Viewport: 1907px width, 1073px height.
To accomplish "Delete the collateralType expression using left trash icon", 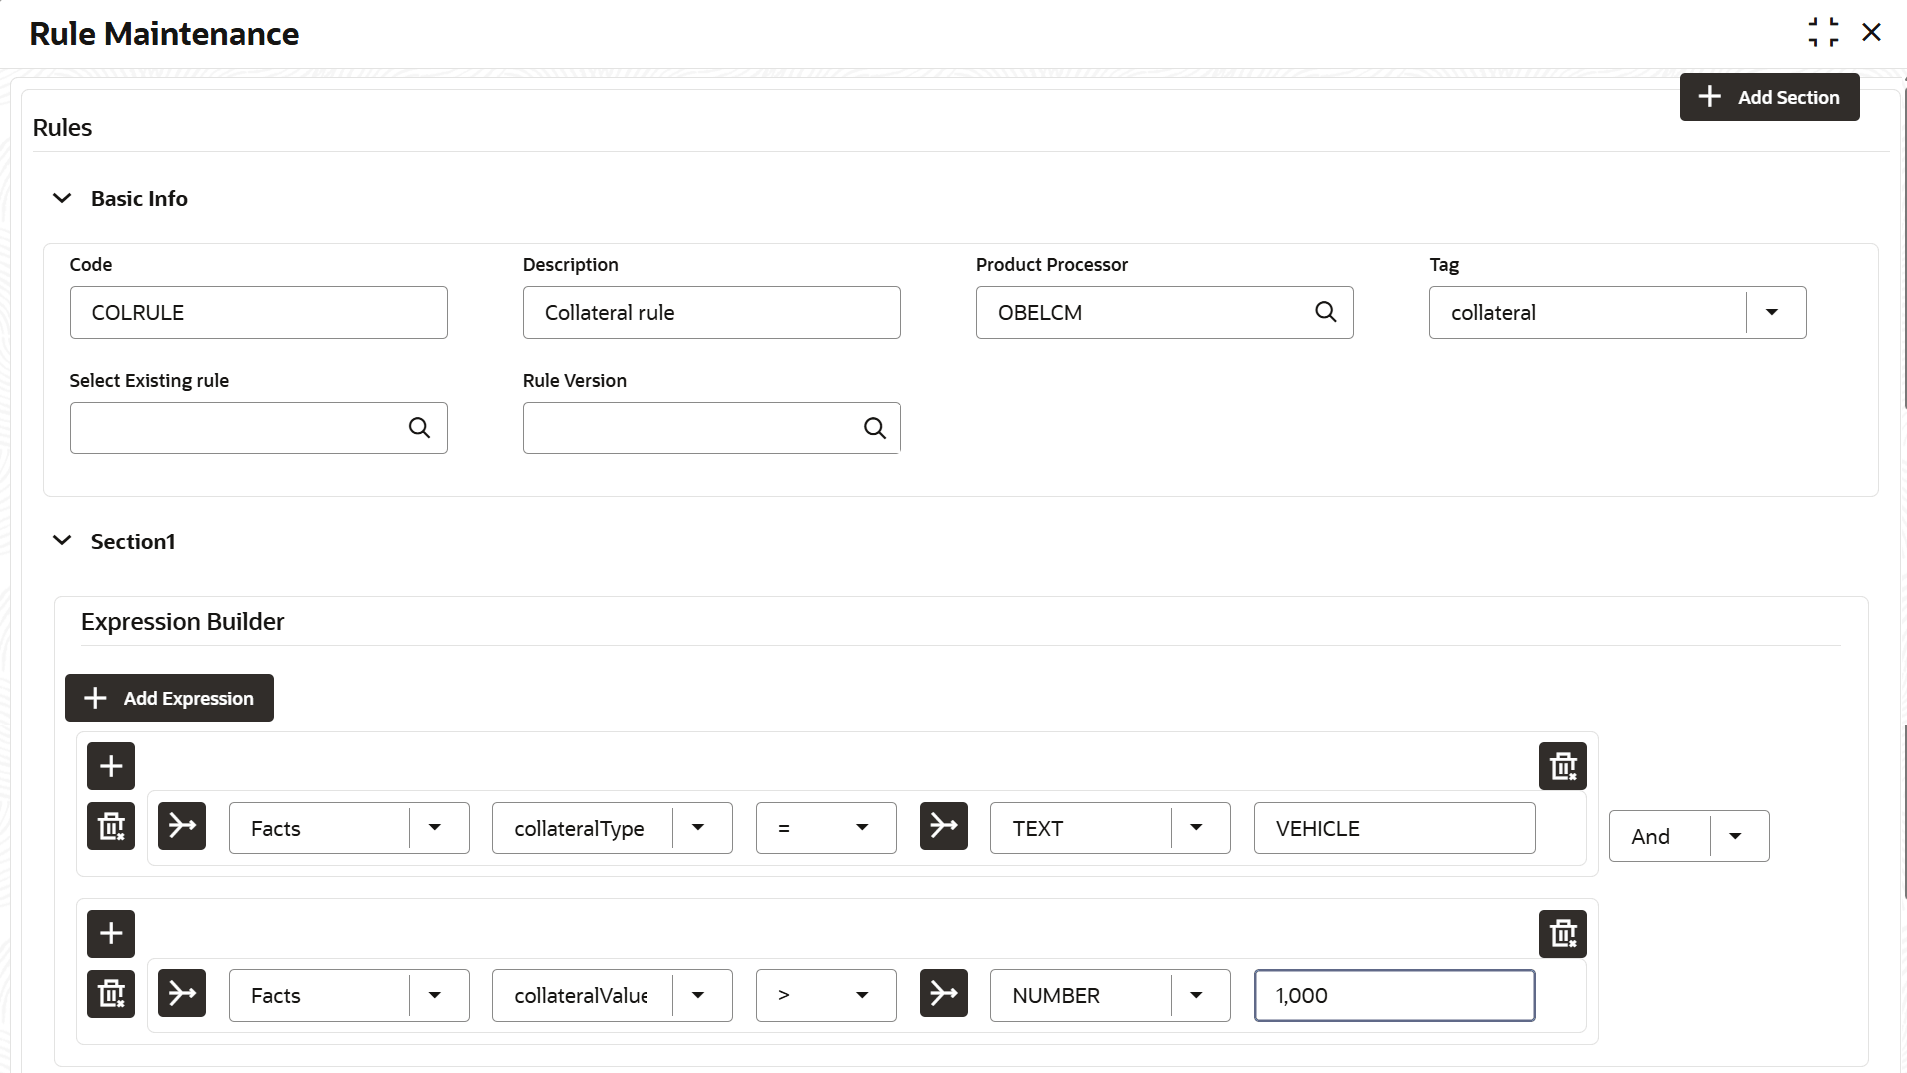I will (111, 826).
